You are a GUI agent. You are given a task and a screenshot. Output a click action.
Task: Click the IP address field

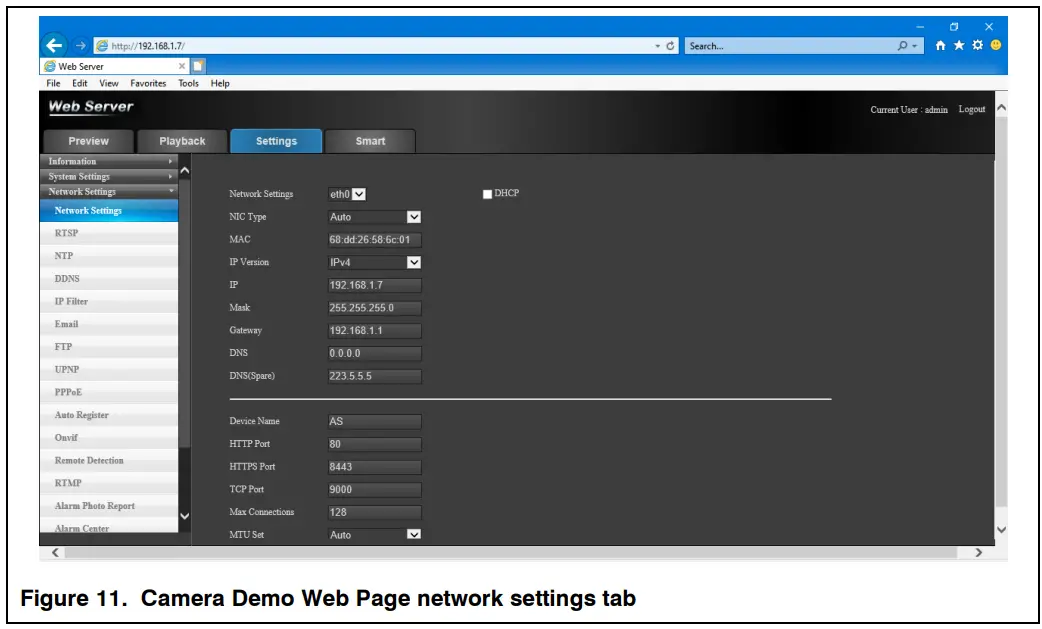pyautogui.click(x=375, y=285)
